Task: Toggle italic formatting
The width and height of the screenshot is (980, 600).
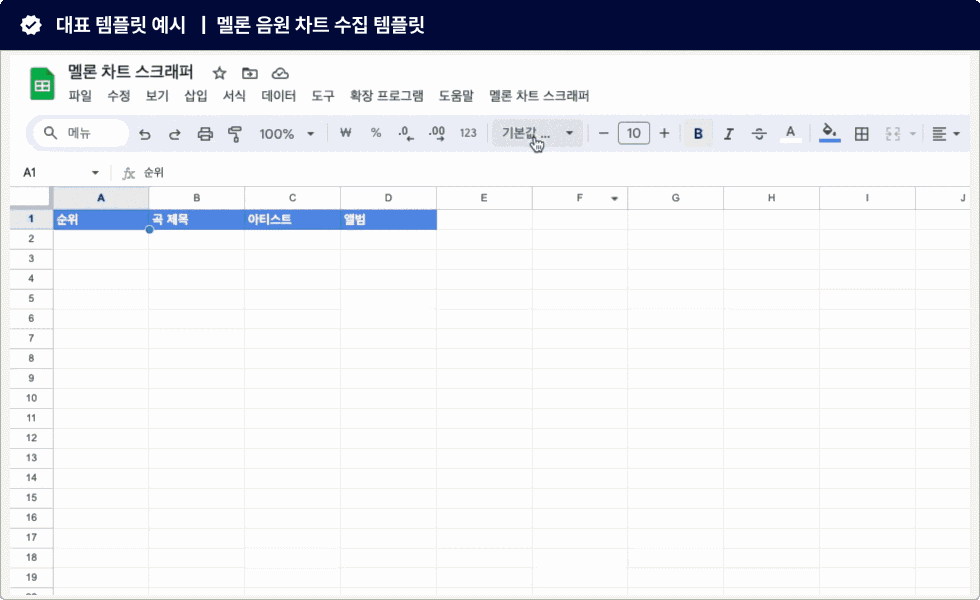Action: (729, 134)
